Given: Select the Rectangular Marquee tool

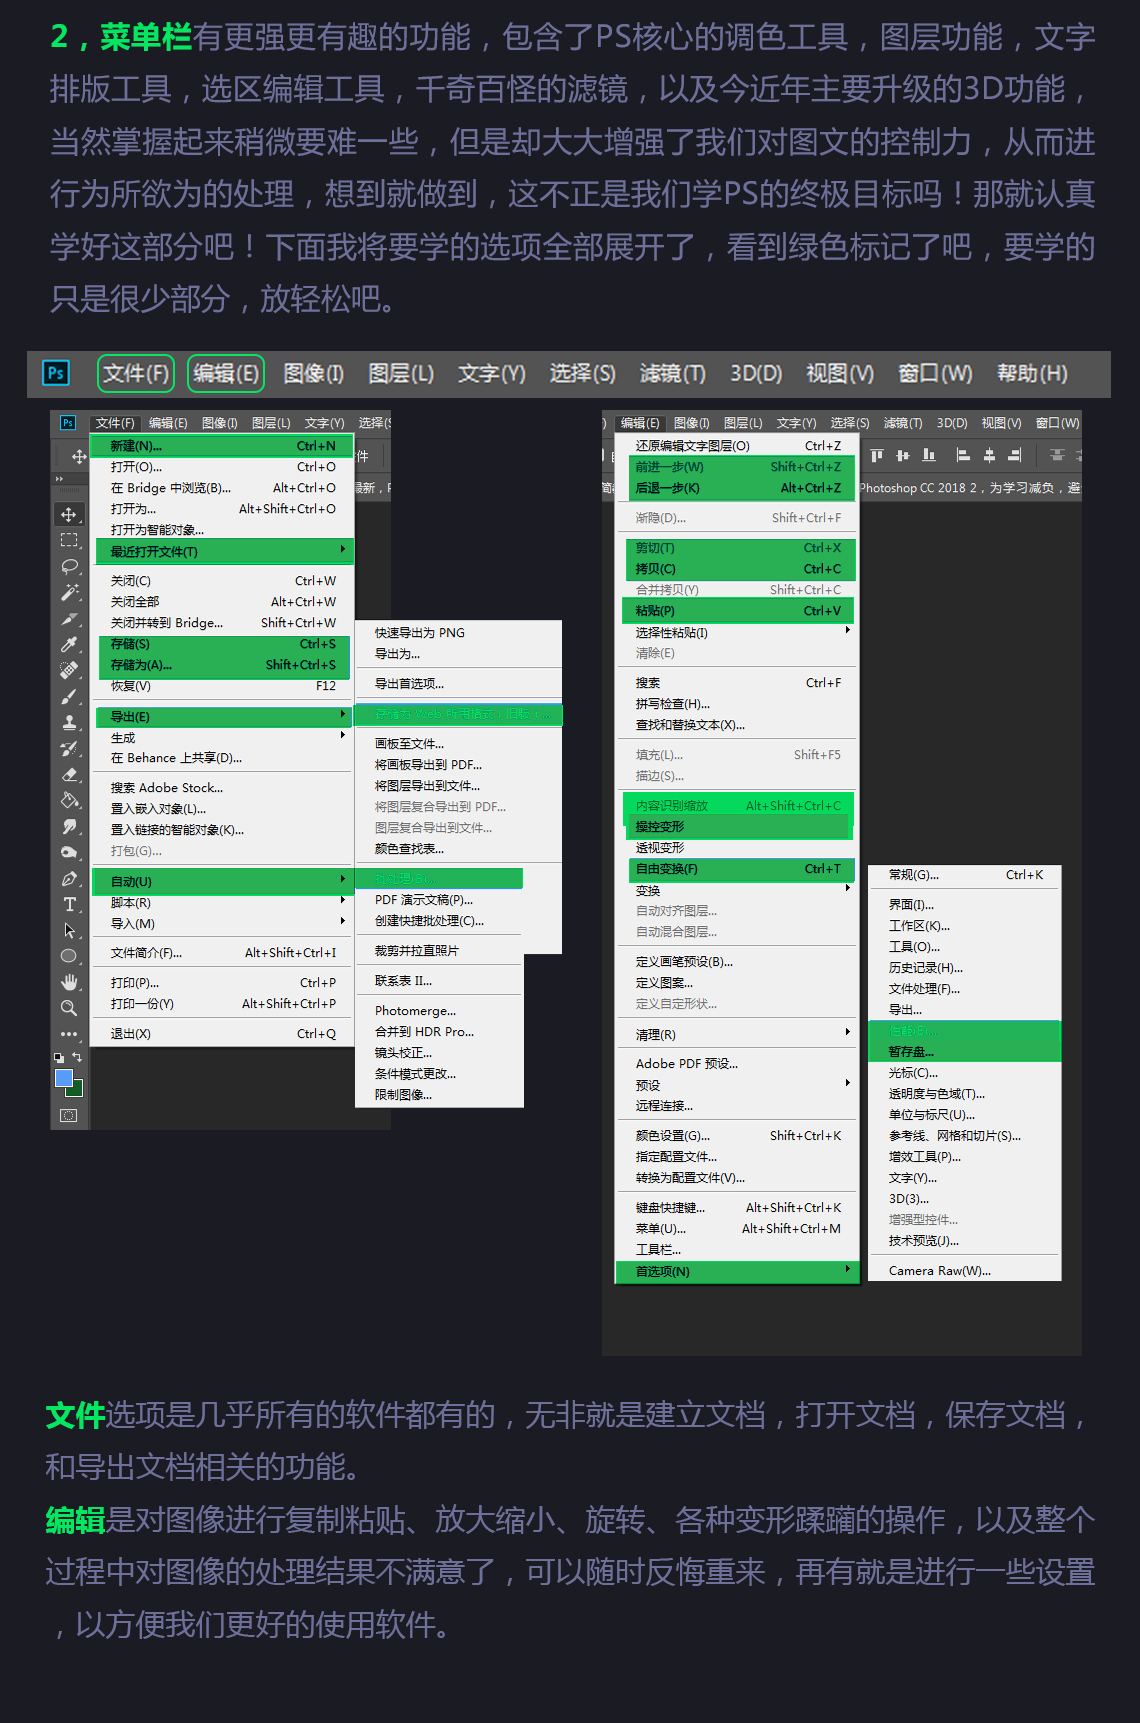Looking at the screenshot, I should click(69, 540).
